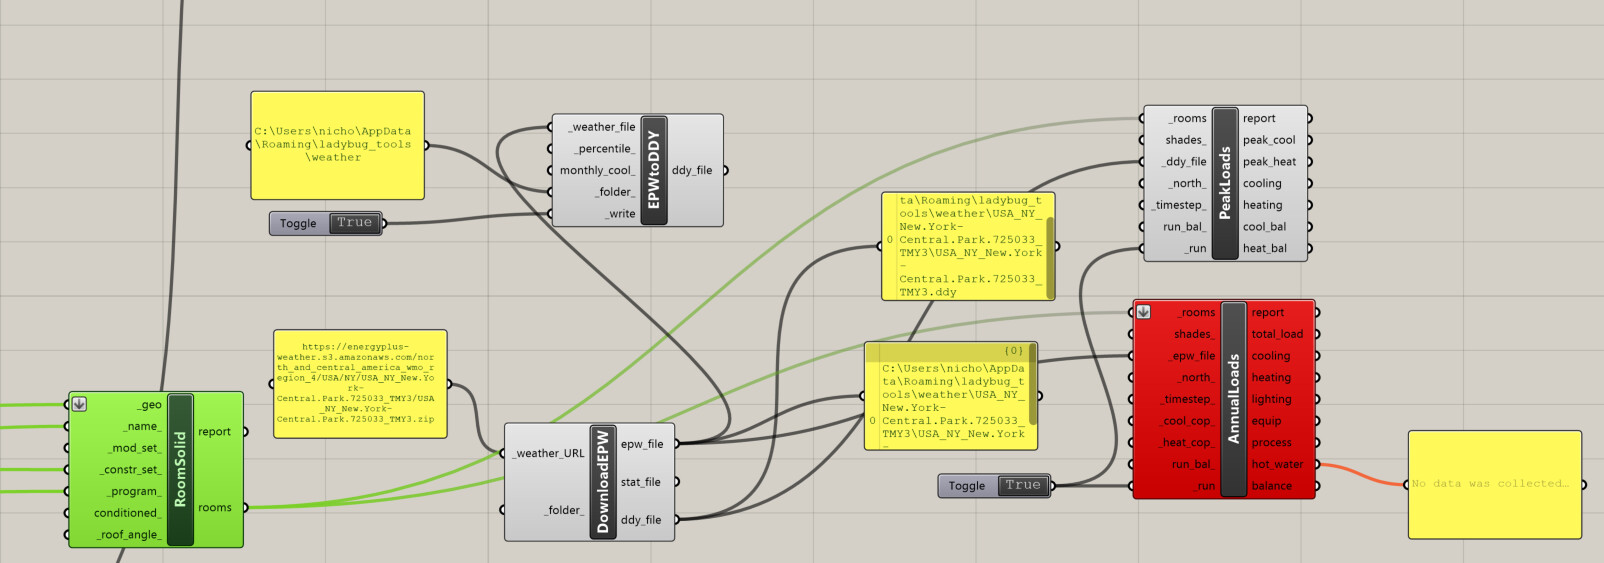Click the peak_cool output on PeakLoads

pos(1269,140)
